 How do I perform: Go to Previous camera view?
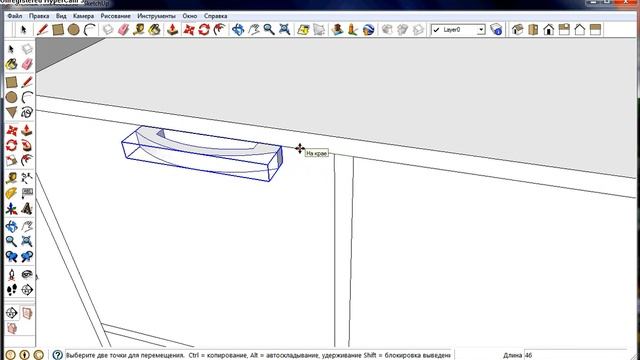pos(11,257)
